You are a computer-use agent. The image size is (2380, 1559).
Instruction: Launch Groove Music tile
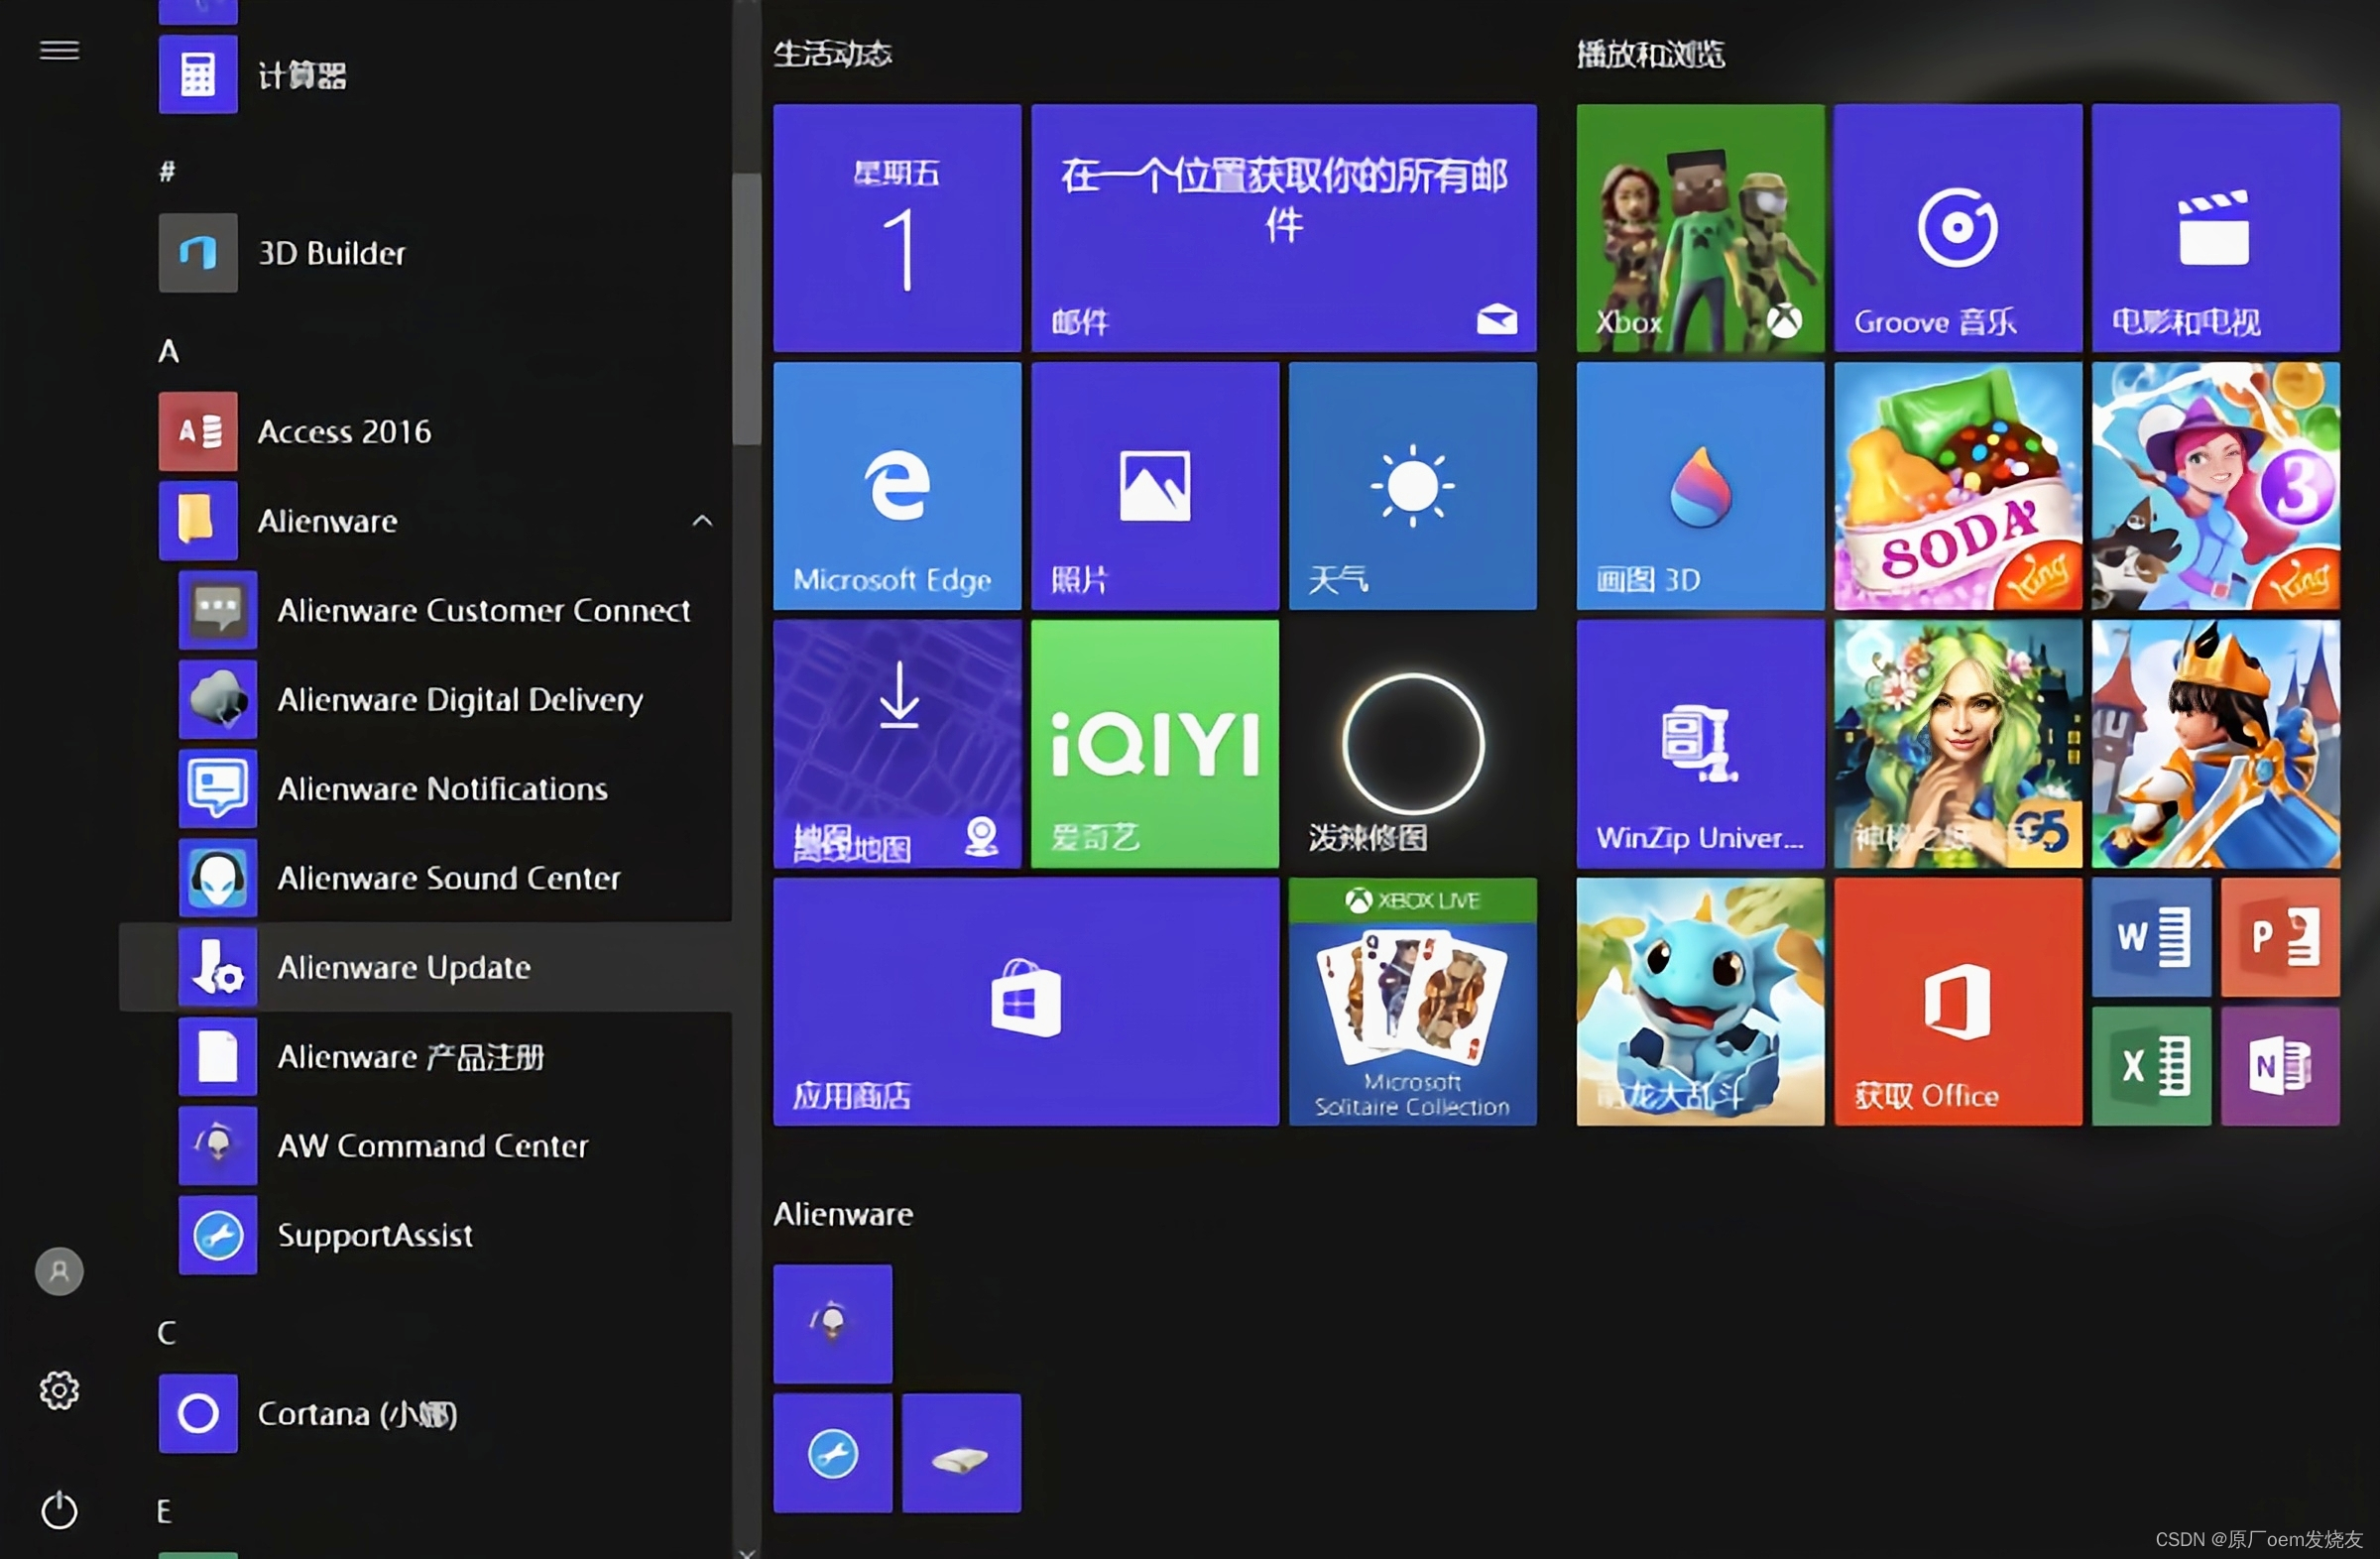[1957, 228]
